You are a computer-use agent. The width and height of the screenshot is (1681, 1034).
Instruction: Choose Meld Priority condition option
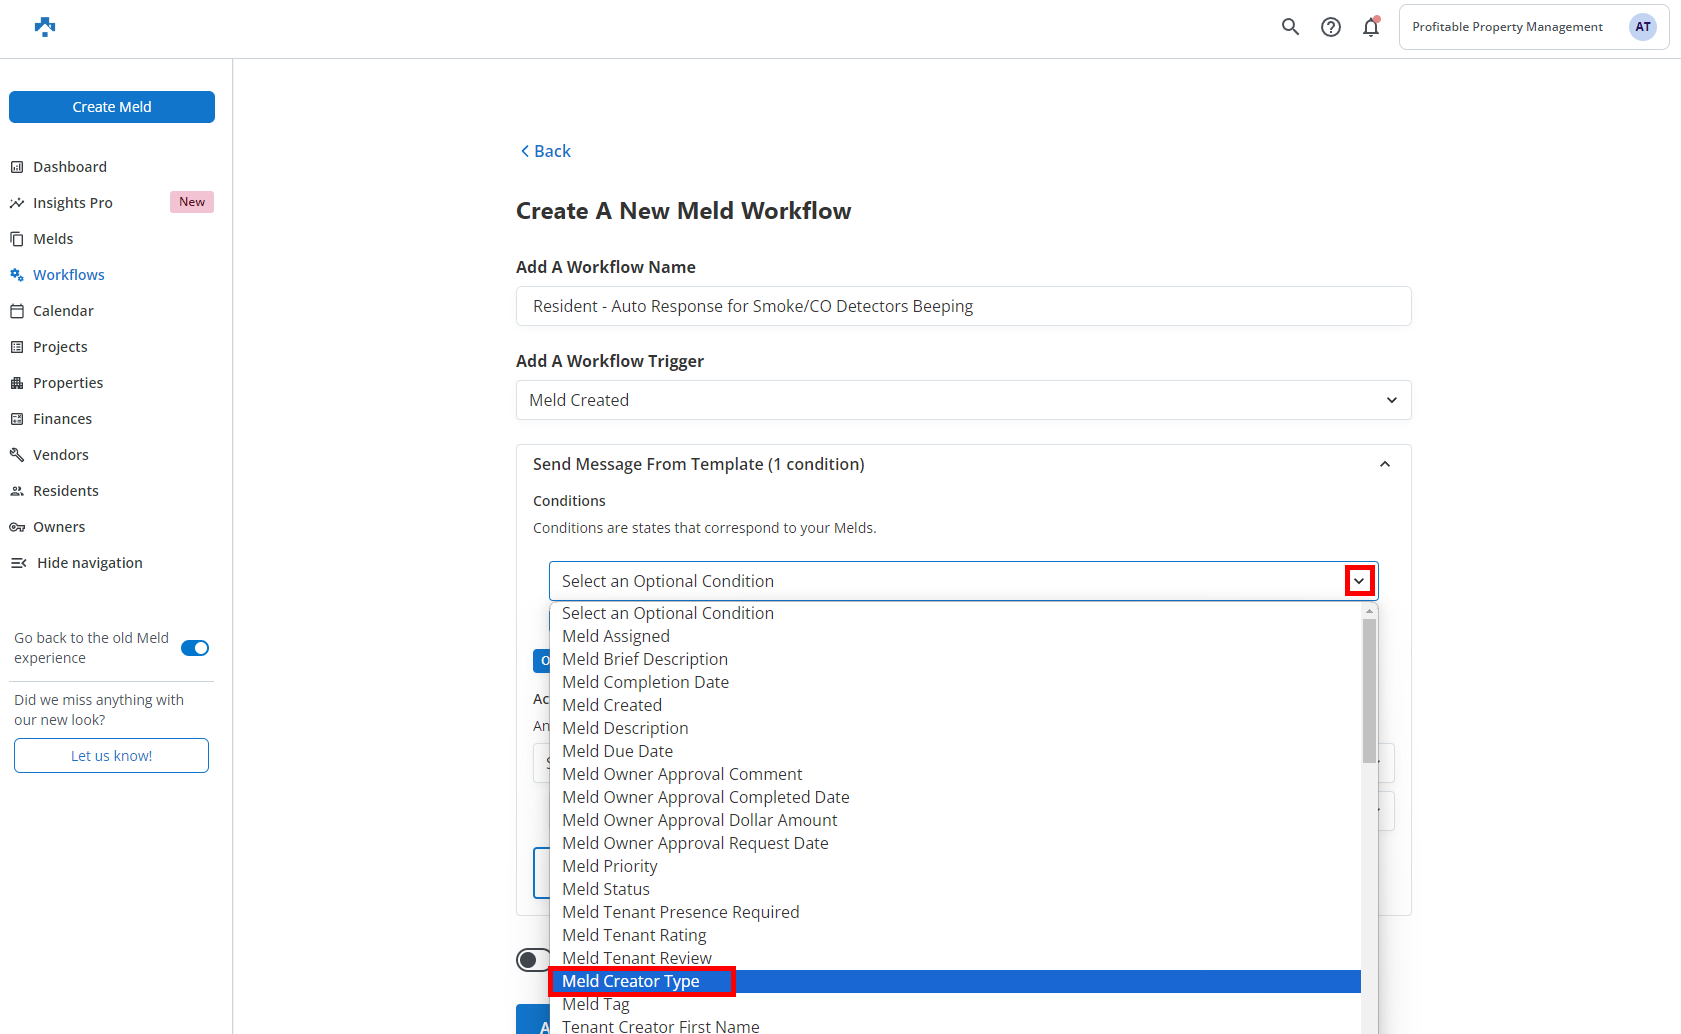point(610,866)
